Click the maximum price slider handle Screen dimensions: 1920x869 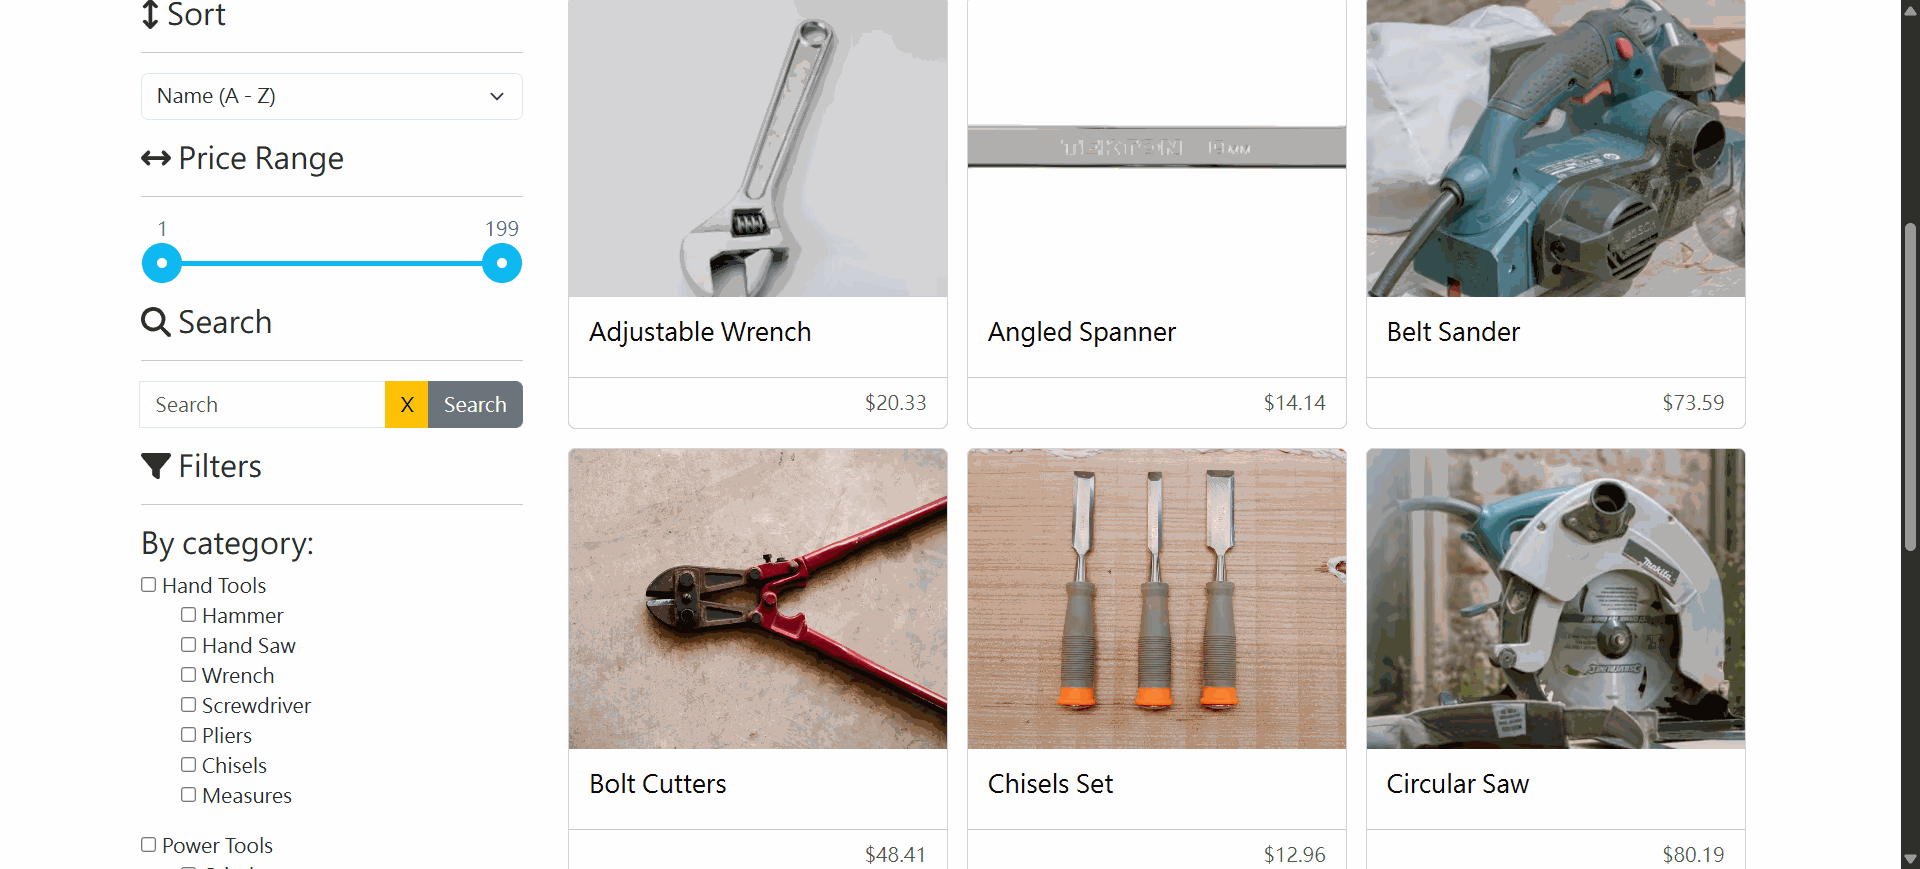(x=502, y=263)
